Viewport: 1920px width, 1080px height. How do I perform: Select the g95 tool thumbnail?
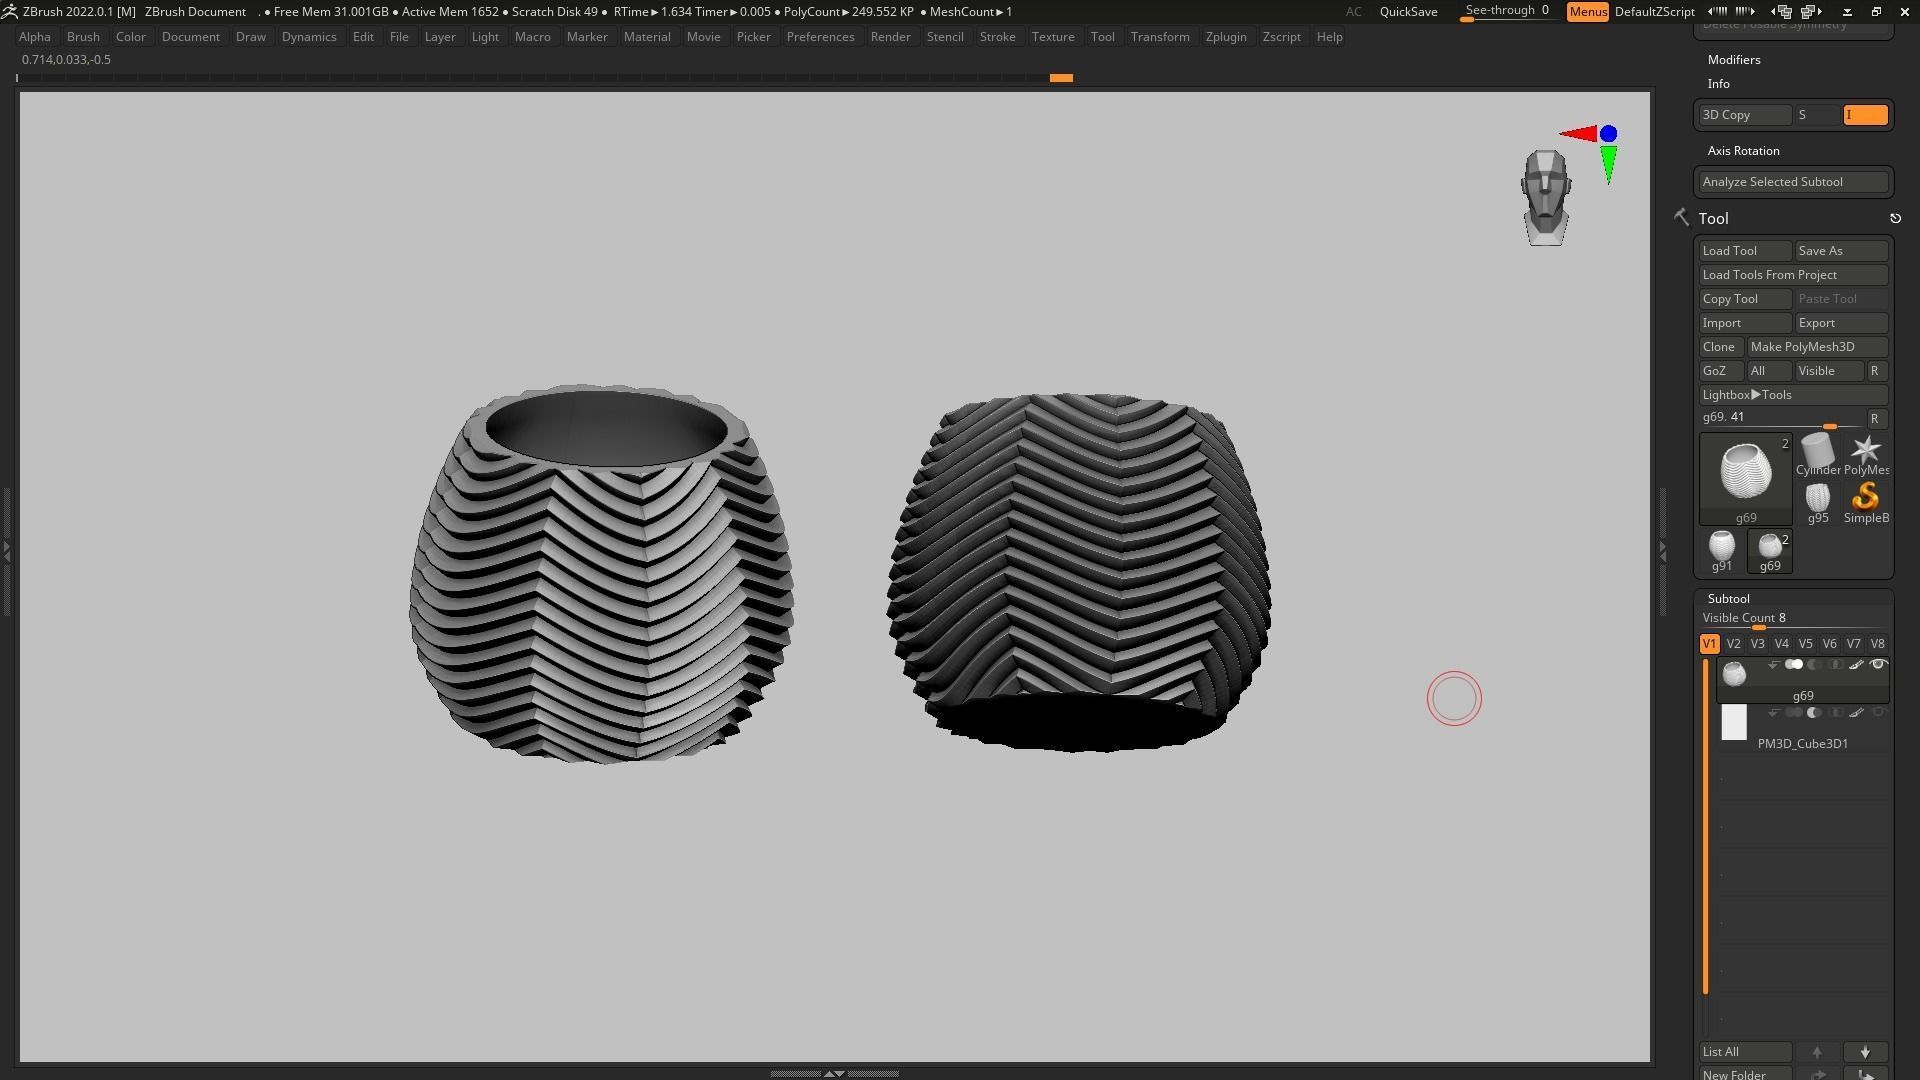(1817, 503)
